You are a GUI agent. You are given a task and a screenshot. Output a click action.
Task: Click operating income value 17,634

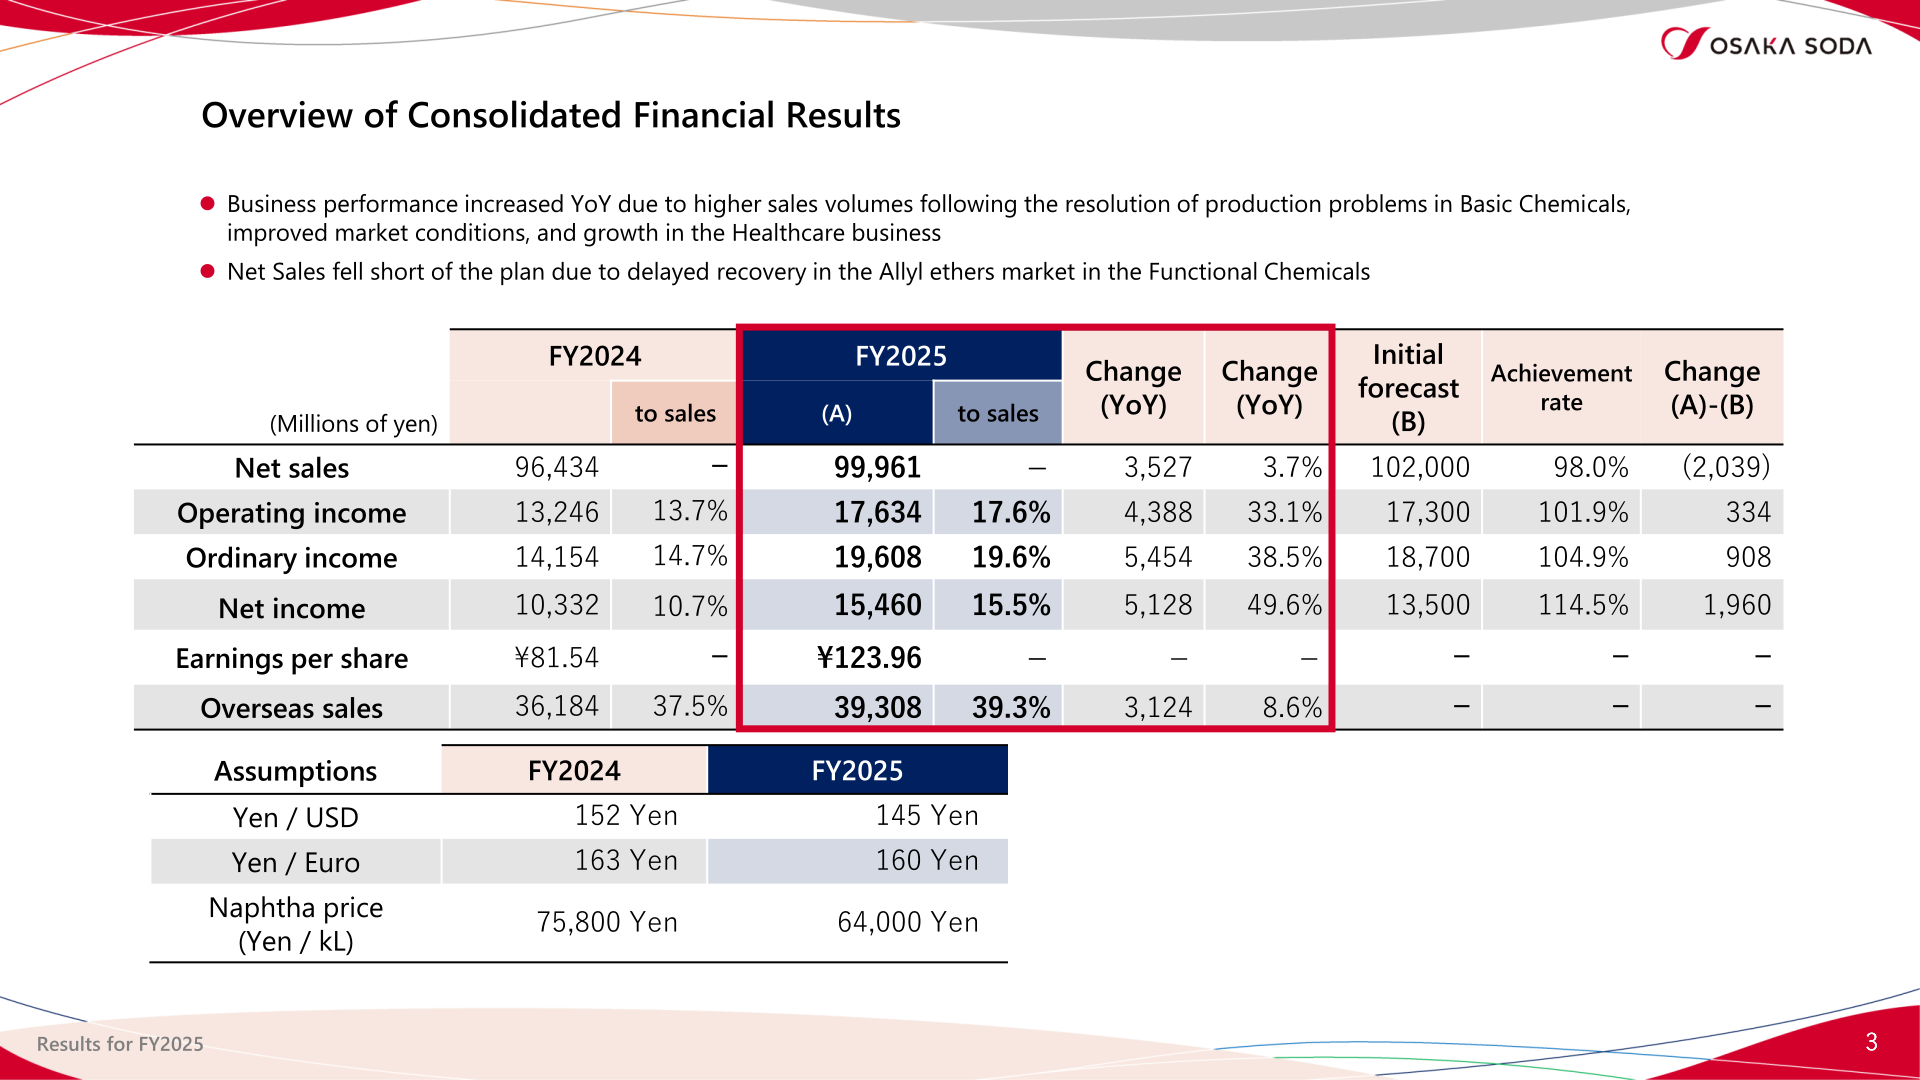click(x=877, y=512)
